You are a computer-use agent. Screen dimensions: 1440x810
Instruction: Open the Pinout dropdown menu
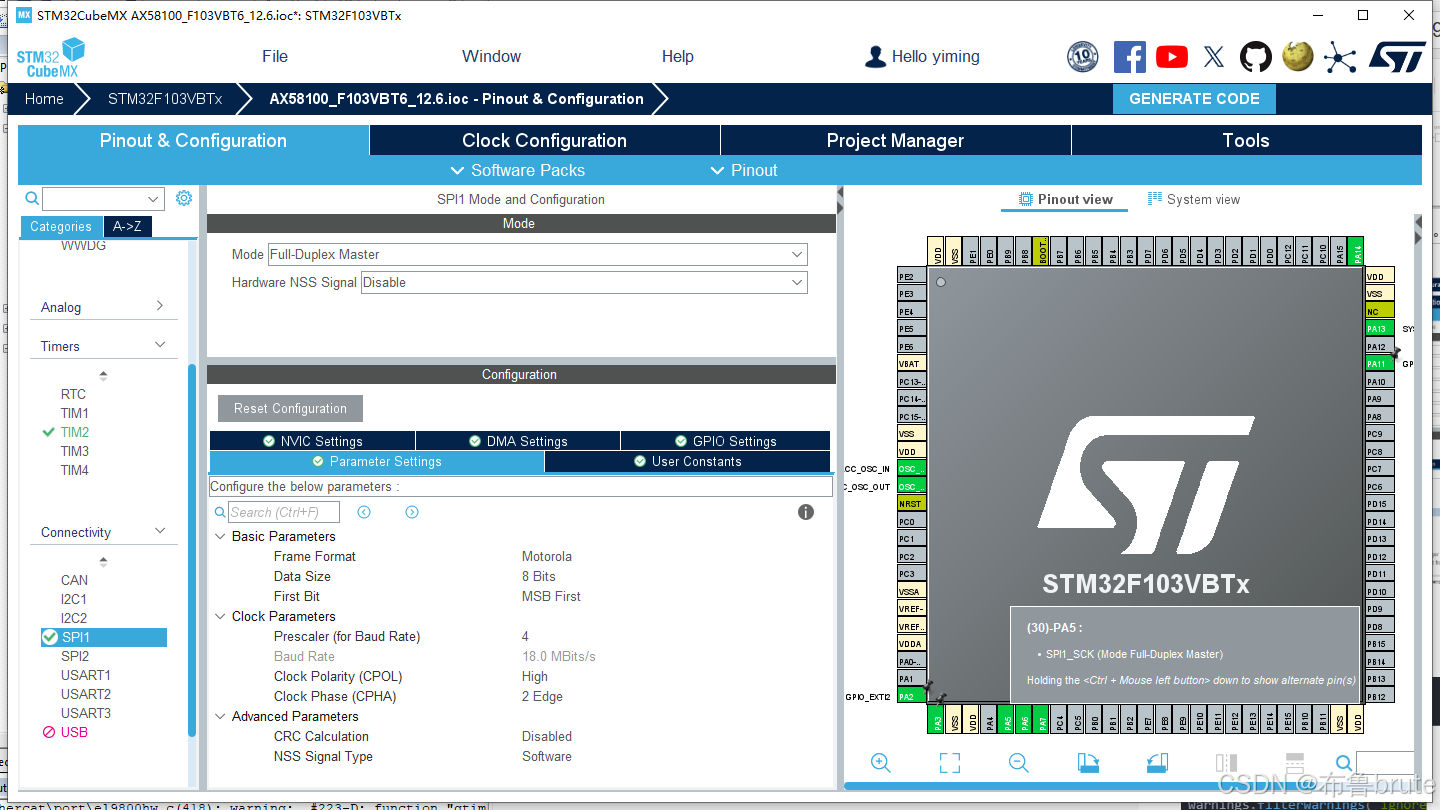[x=744, y=170]
